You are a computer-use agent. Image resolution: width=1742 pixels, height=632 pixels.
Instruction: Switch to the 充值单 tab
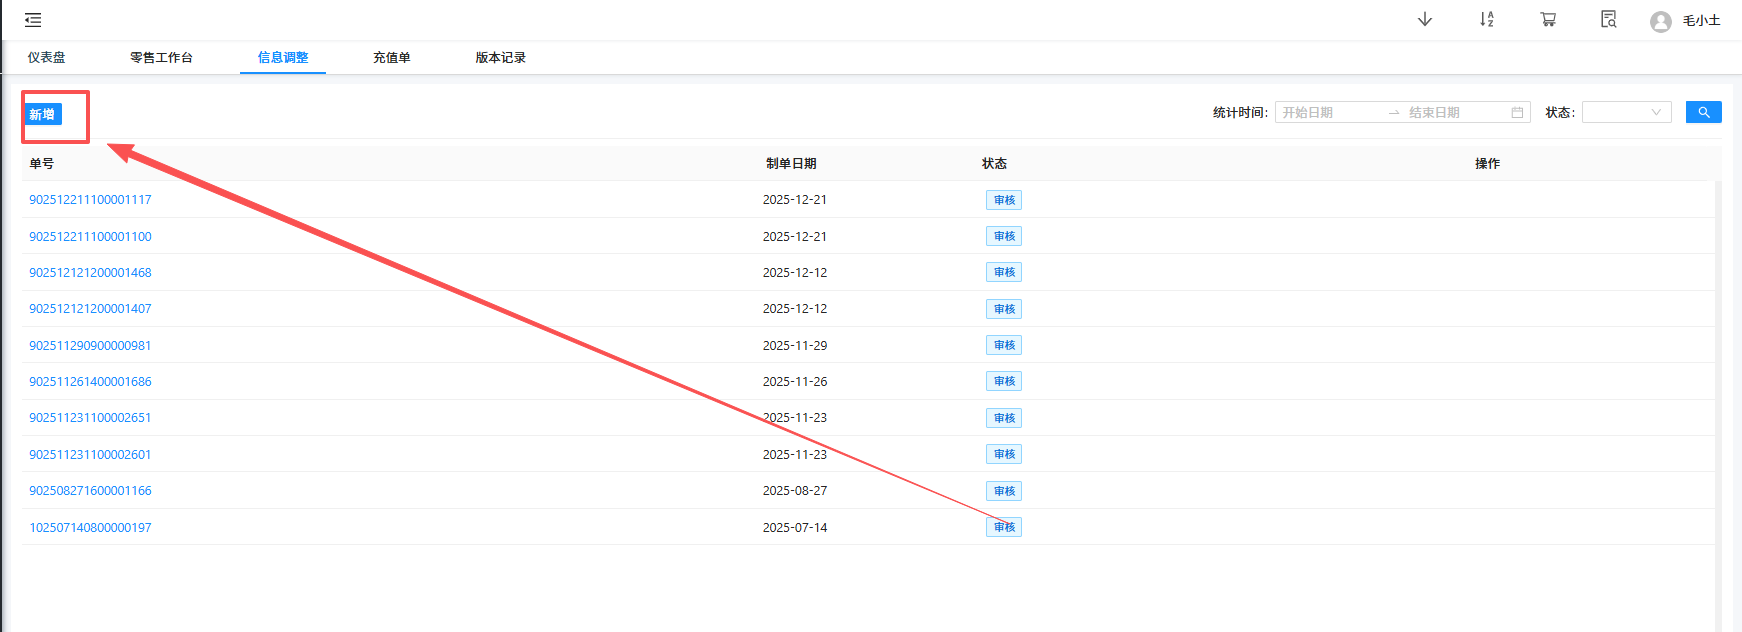(x=391, y=58)
